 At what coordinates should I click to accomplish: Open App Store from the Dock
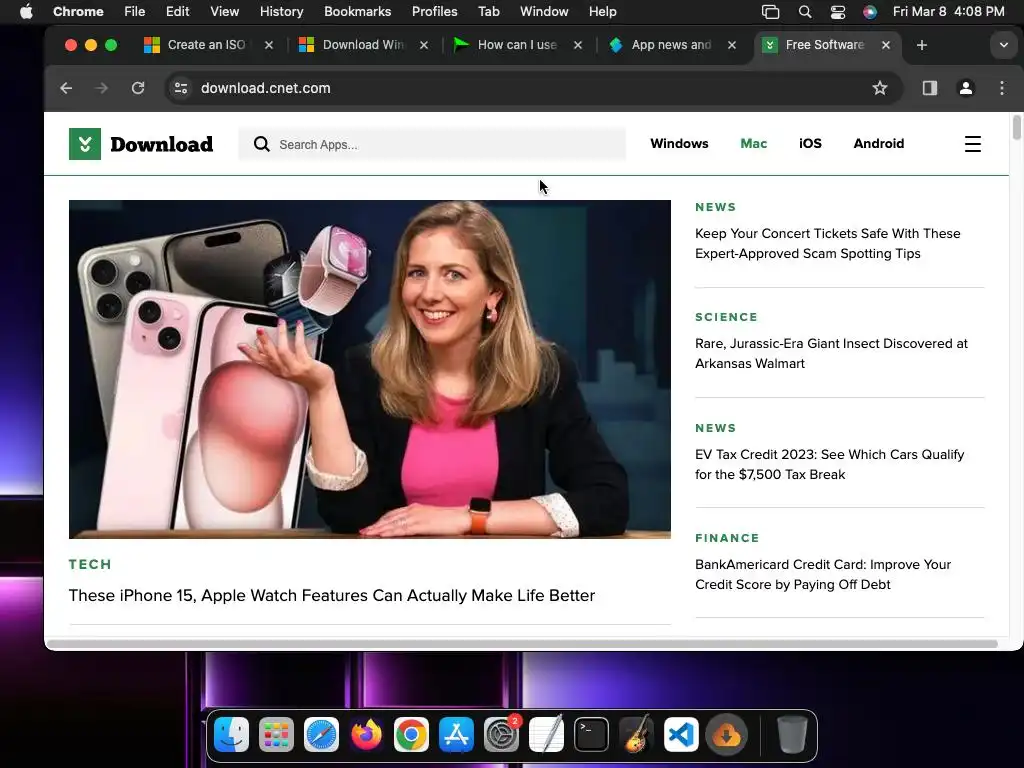tap(456, 735)
